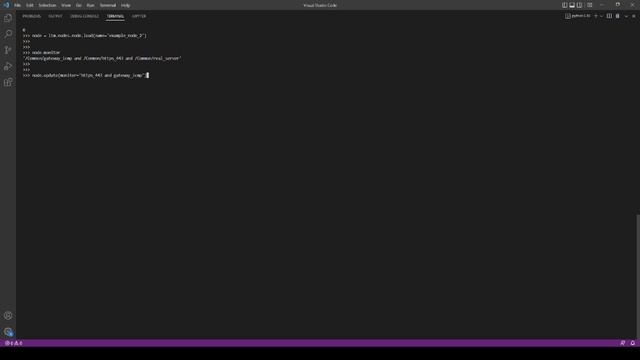Image resolution: width=640 pixels, height=360 pixels.
Task: Click the node.monitor command line
Action: tap(41, 53)
